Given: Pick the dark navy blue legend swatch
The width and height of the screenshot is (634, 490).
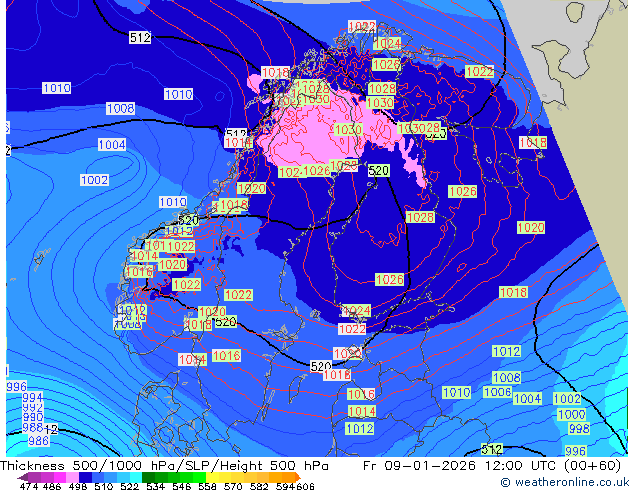Looking at the screenshot, I should tap(85, 477).
